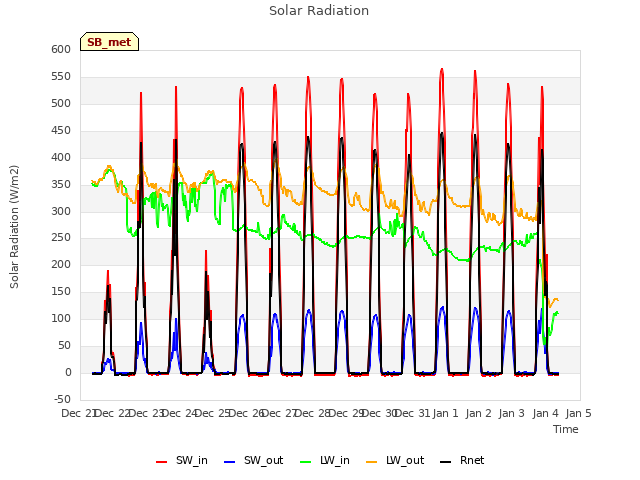Click the Jan 4 x-axis label
Viewport: 640px width, 480px height.
click(x=546, y=413)
